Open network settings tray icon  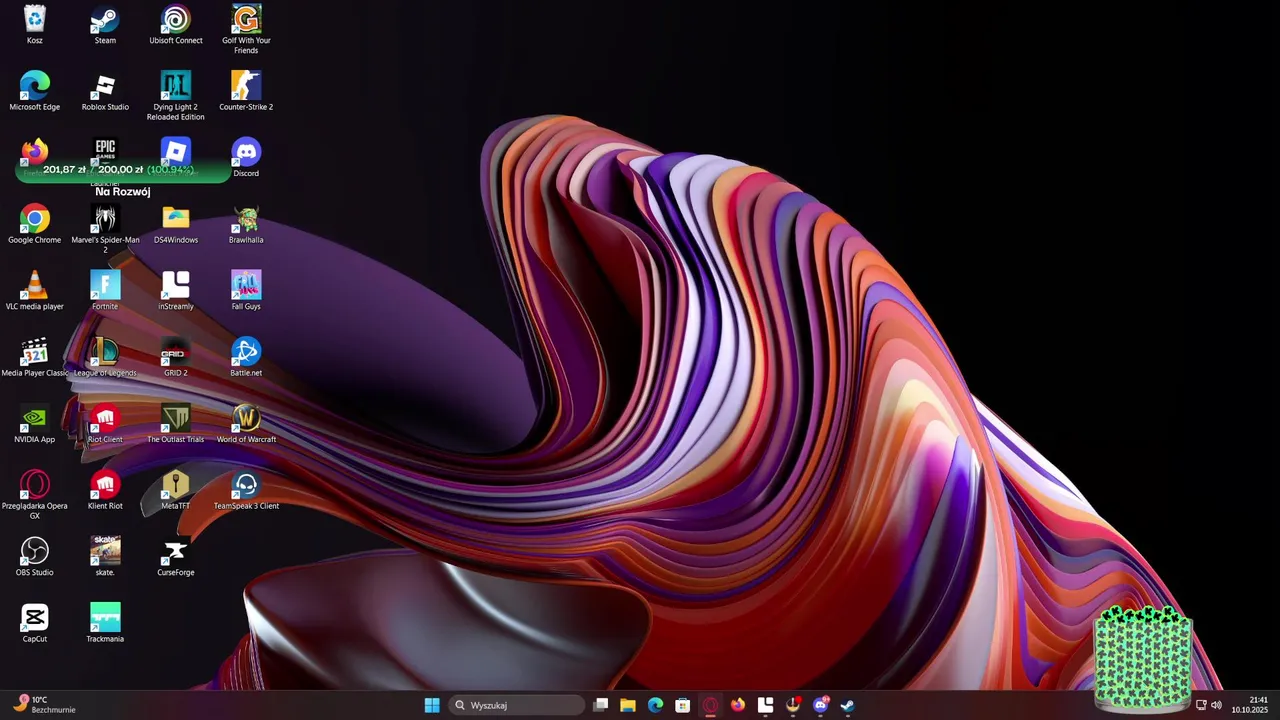coord(1201,705)
